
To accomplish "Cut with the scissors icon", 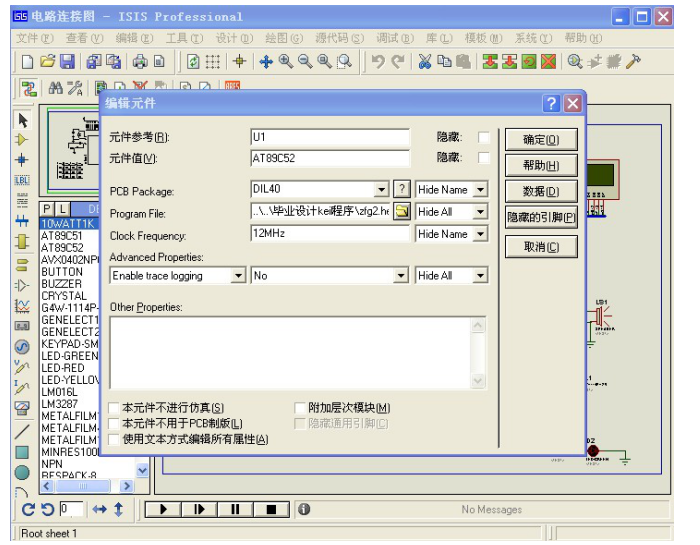I will [425, 61].
